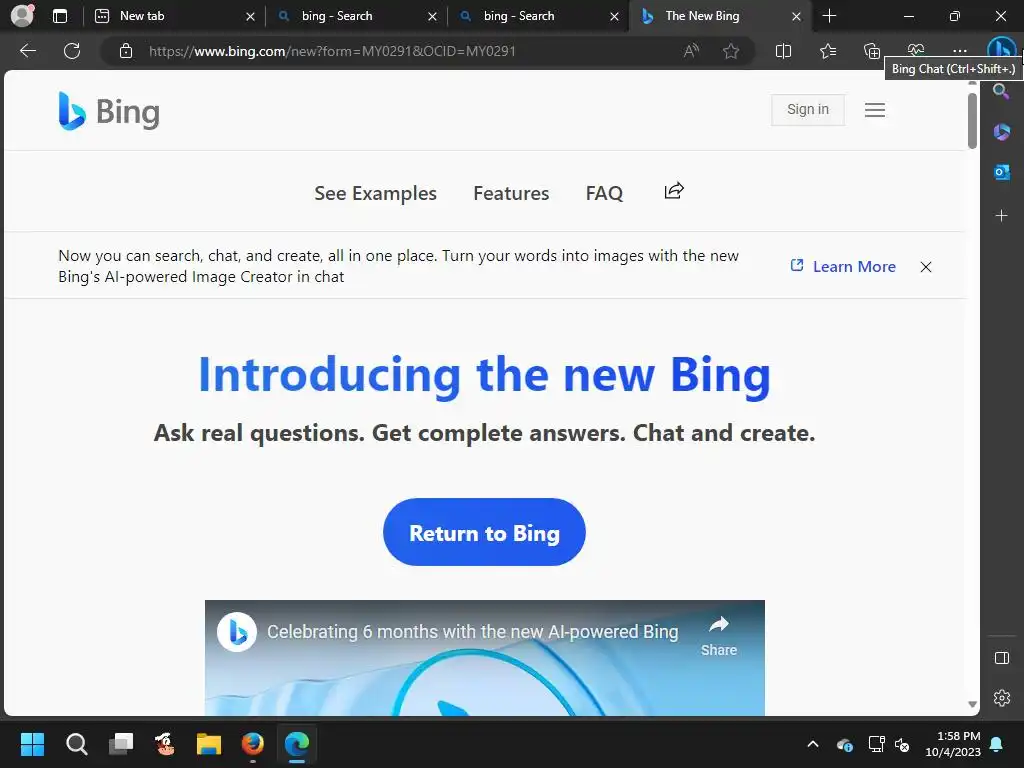Go to Features section
Screen dimensions: 1024x768
click(x=511, y=193)
